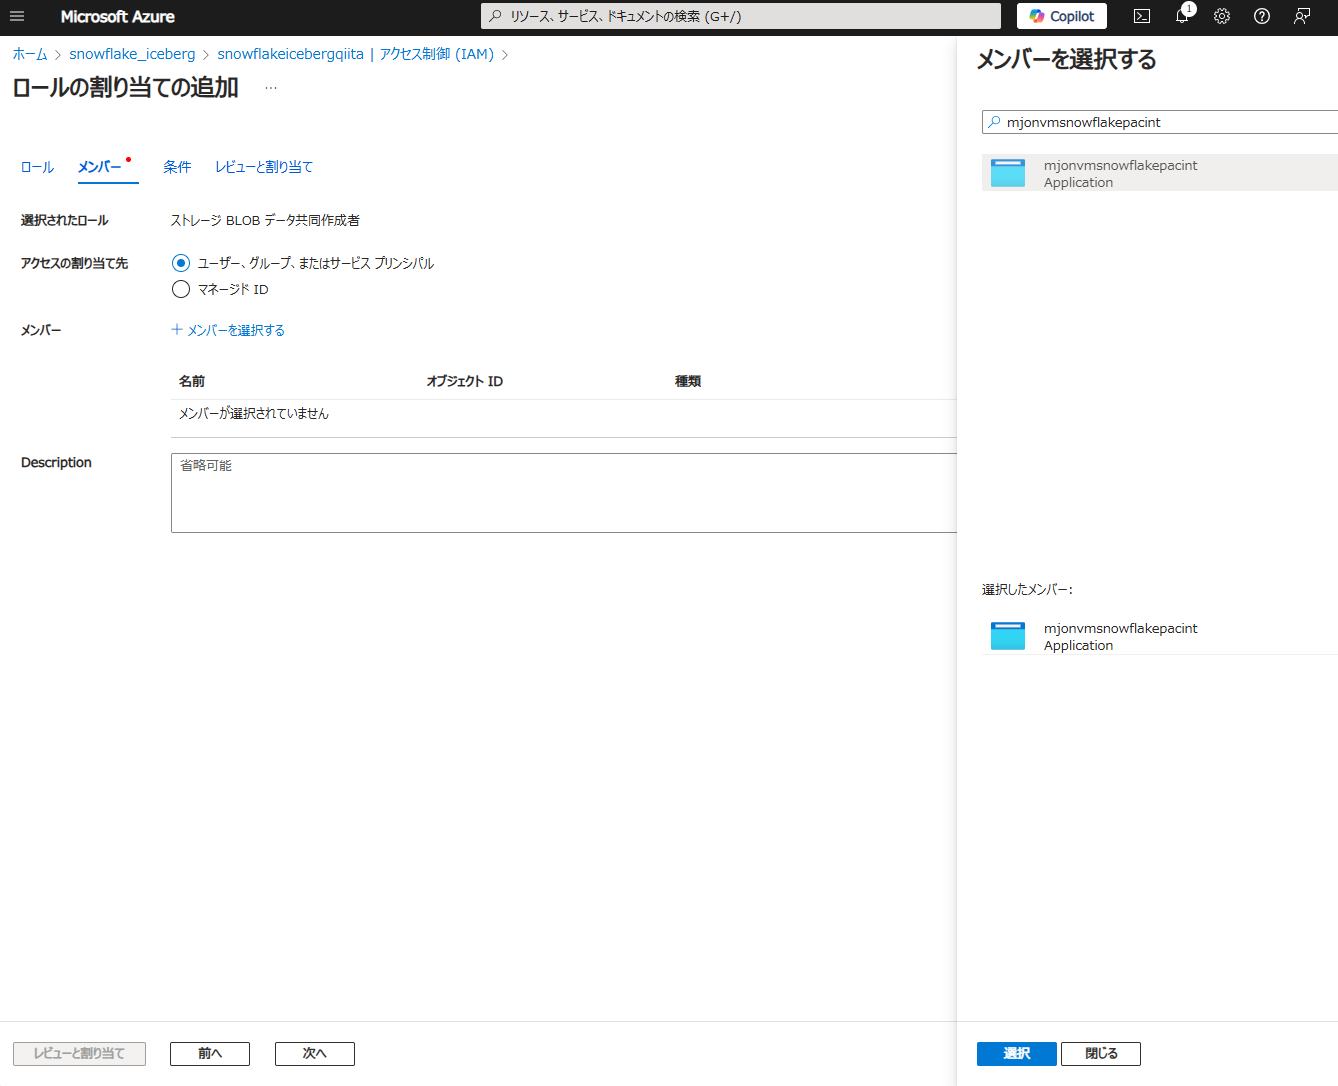Open the Cloud Shell terminal
The width and height of the screenshot is (1338, 1086).
(x=1141, y=16)
